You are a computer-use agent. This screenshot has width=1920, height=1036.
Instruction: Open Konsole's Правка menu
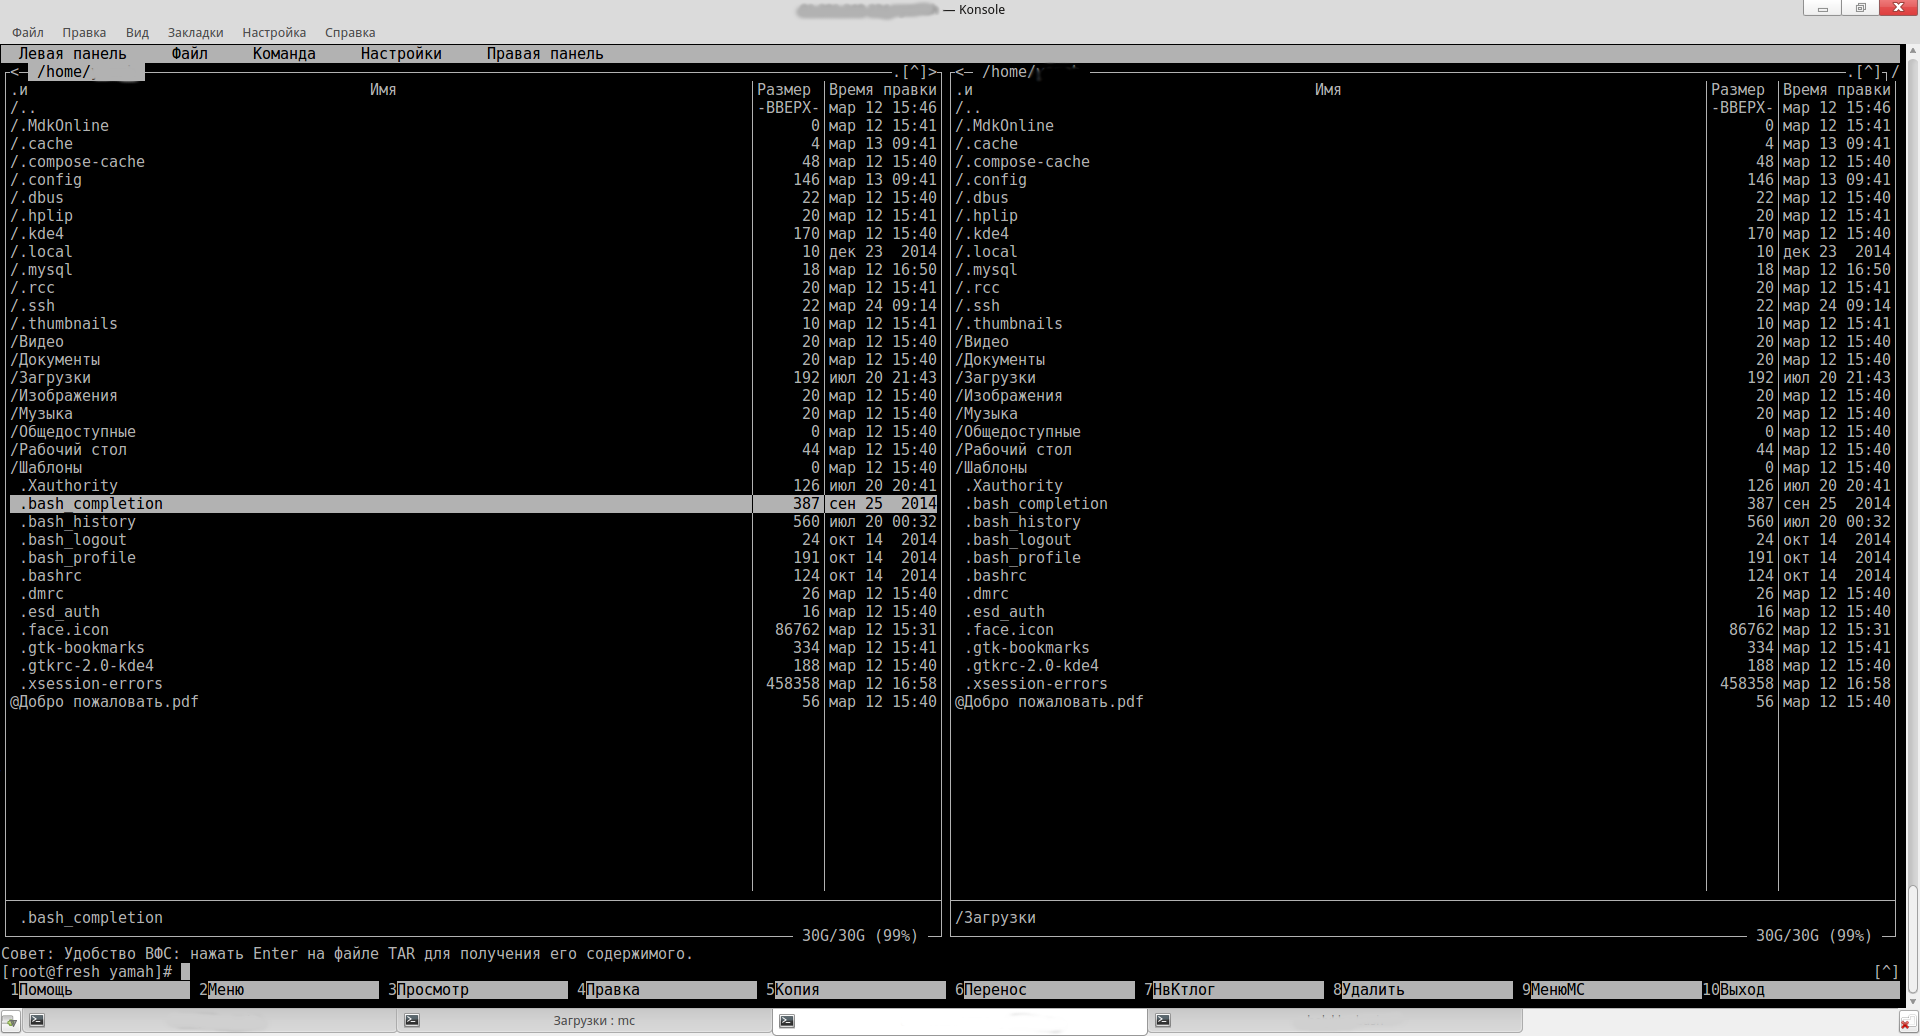point(84,33)
